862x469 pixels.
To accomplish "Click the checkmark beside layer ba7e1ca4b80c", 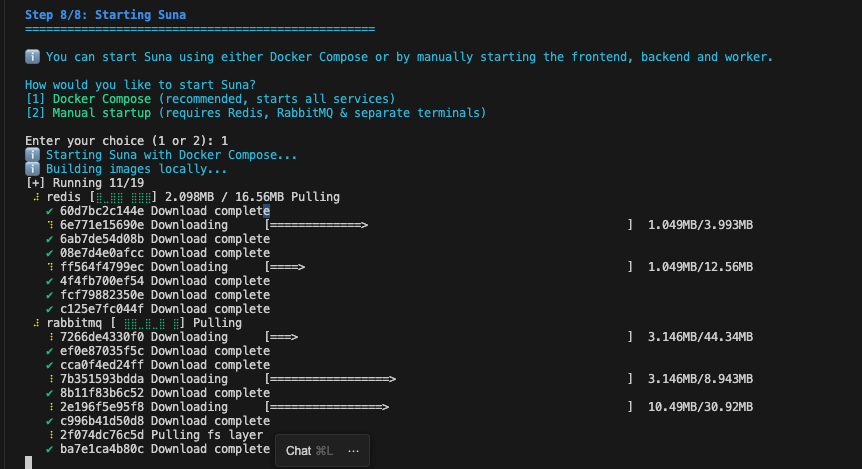I will click(49, 449).
